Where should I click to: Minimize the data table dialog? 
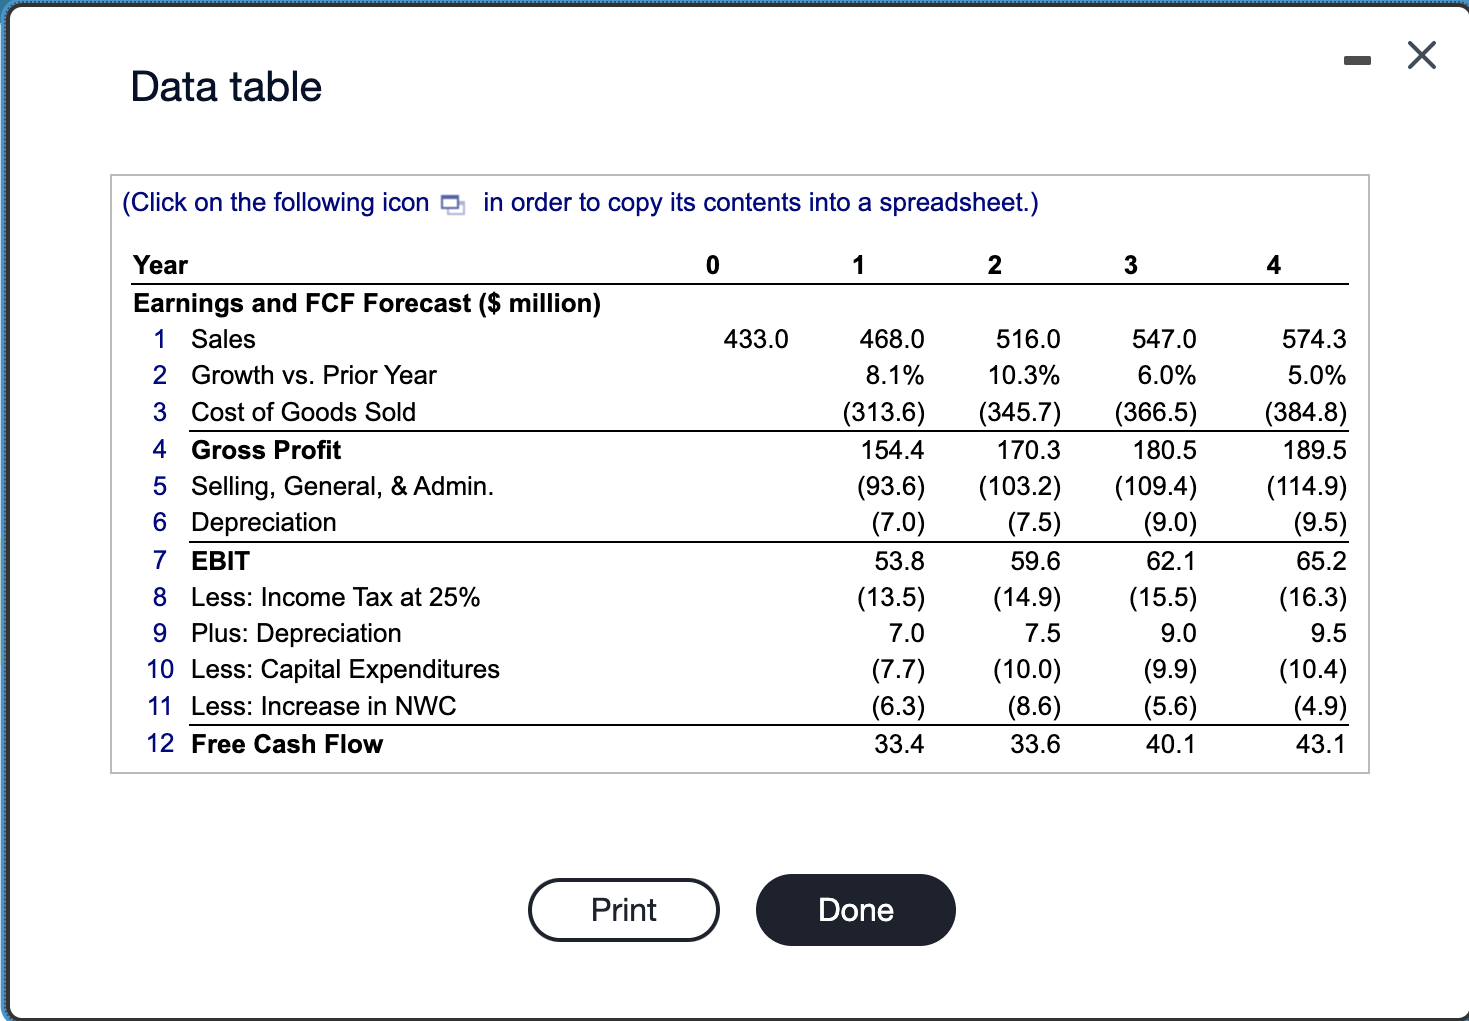pyautogui.click(x=1356, y=61)
